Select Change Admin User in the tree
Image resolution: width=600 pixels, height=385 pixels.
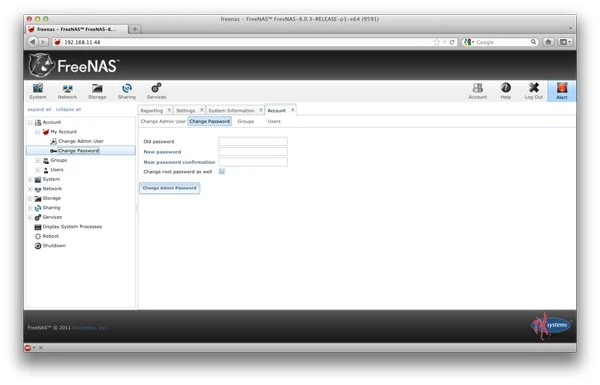[81, 141]
